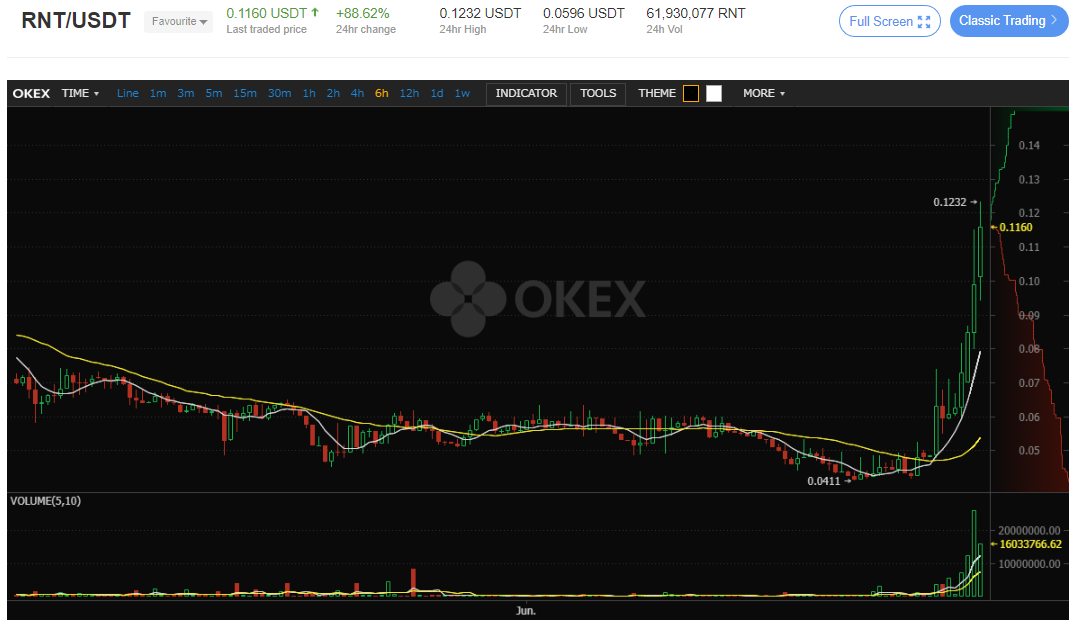Switch to Classic Trading
The height and width of the screenshot is (625, 1074).
[x=1008, y=21]
